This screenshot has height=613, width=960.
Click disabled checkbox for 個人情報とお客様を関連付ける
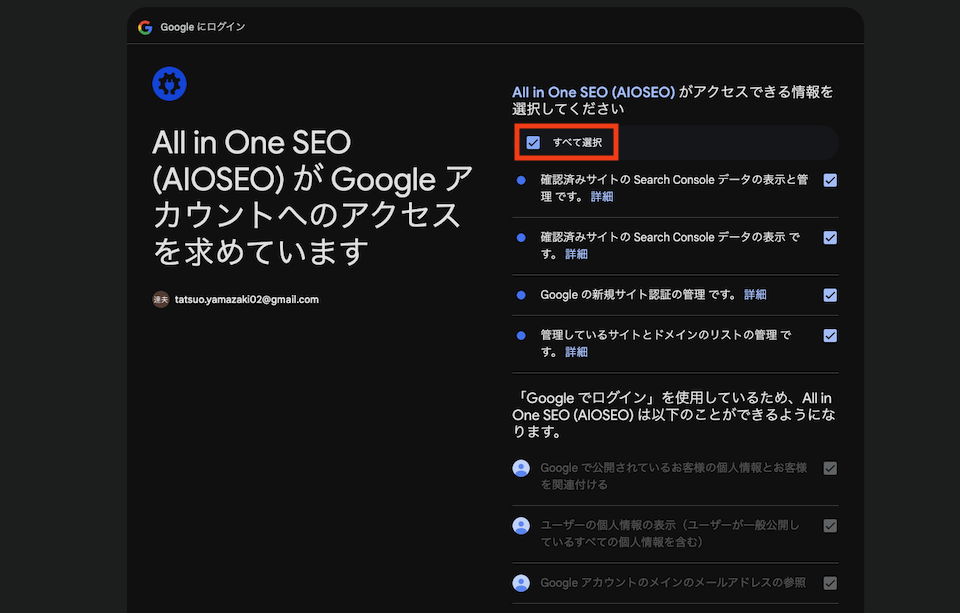tap(830, 468)
